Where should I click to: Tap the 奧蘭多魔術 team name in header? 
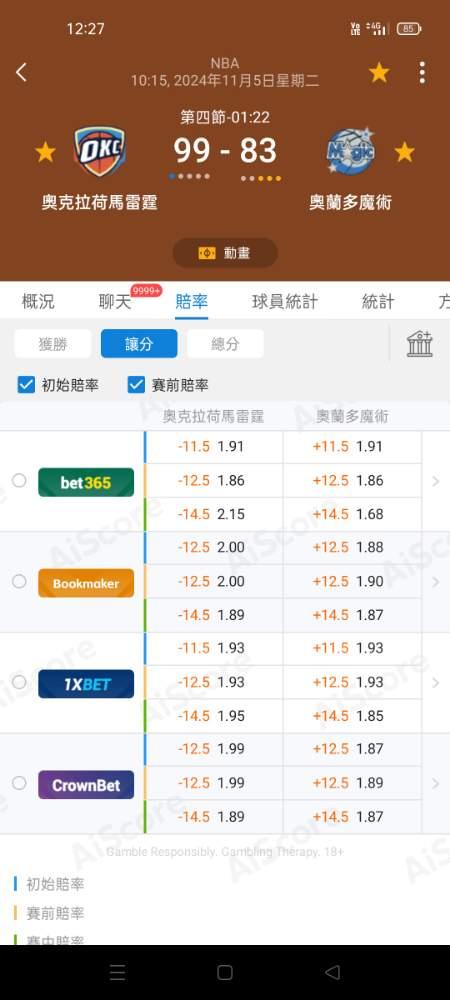(x=350, y=203)
